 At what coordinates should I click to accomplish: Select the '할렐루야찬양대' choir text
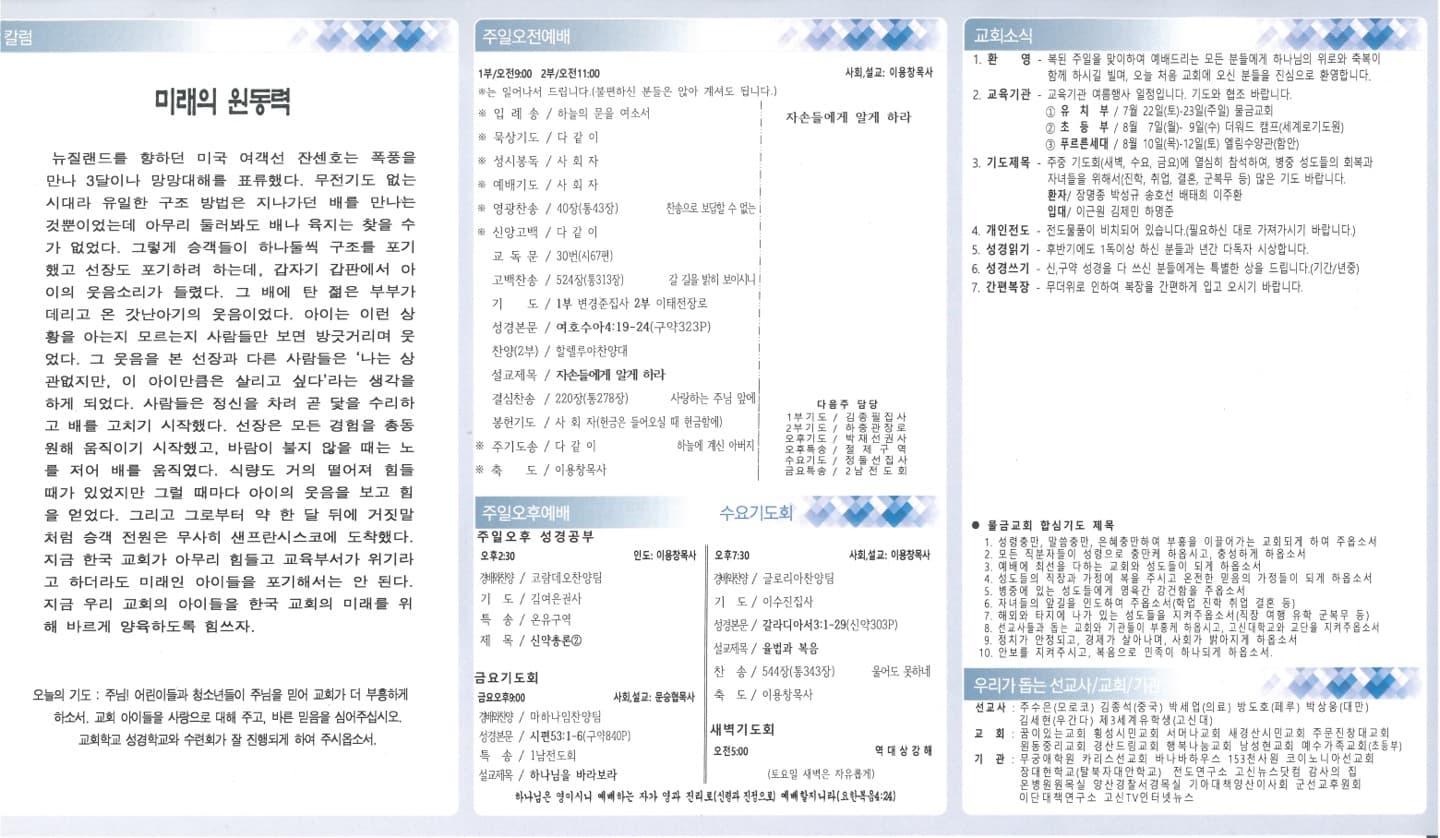[x=592, y=351]
